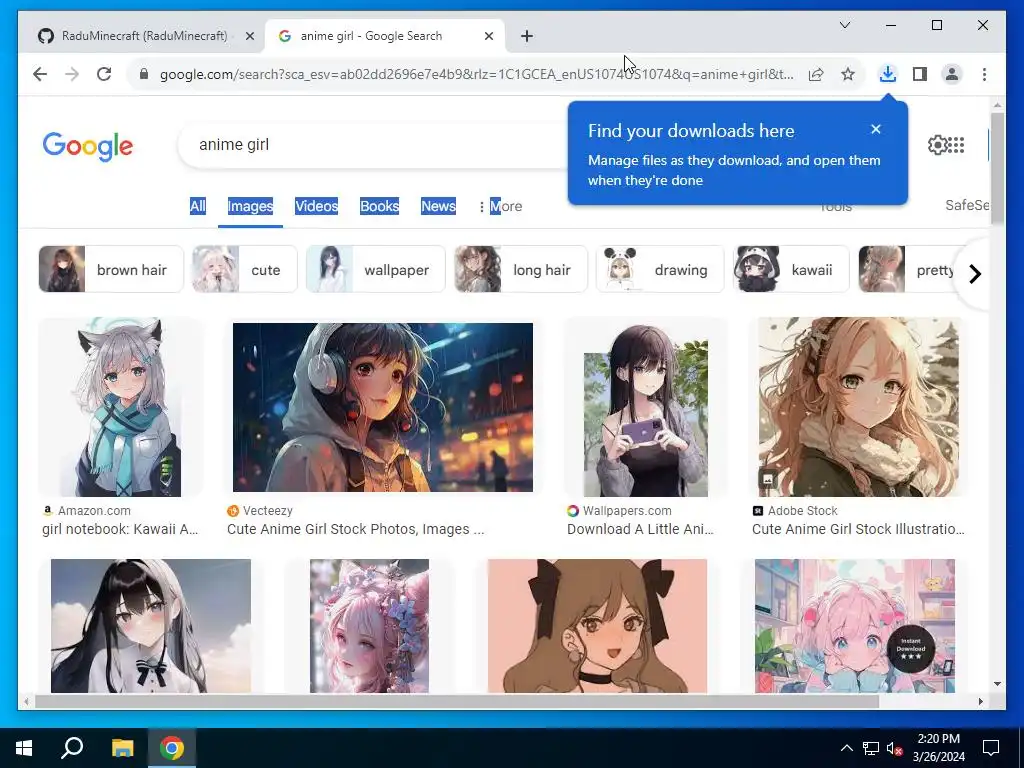Screen dimensions: 1024x768
Task: Open Google quick settings gear
Action: 937,144
